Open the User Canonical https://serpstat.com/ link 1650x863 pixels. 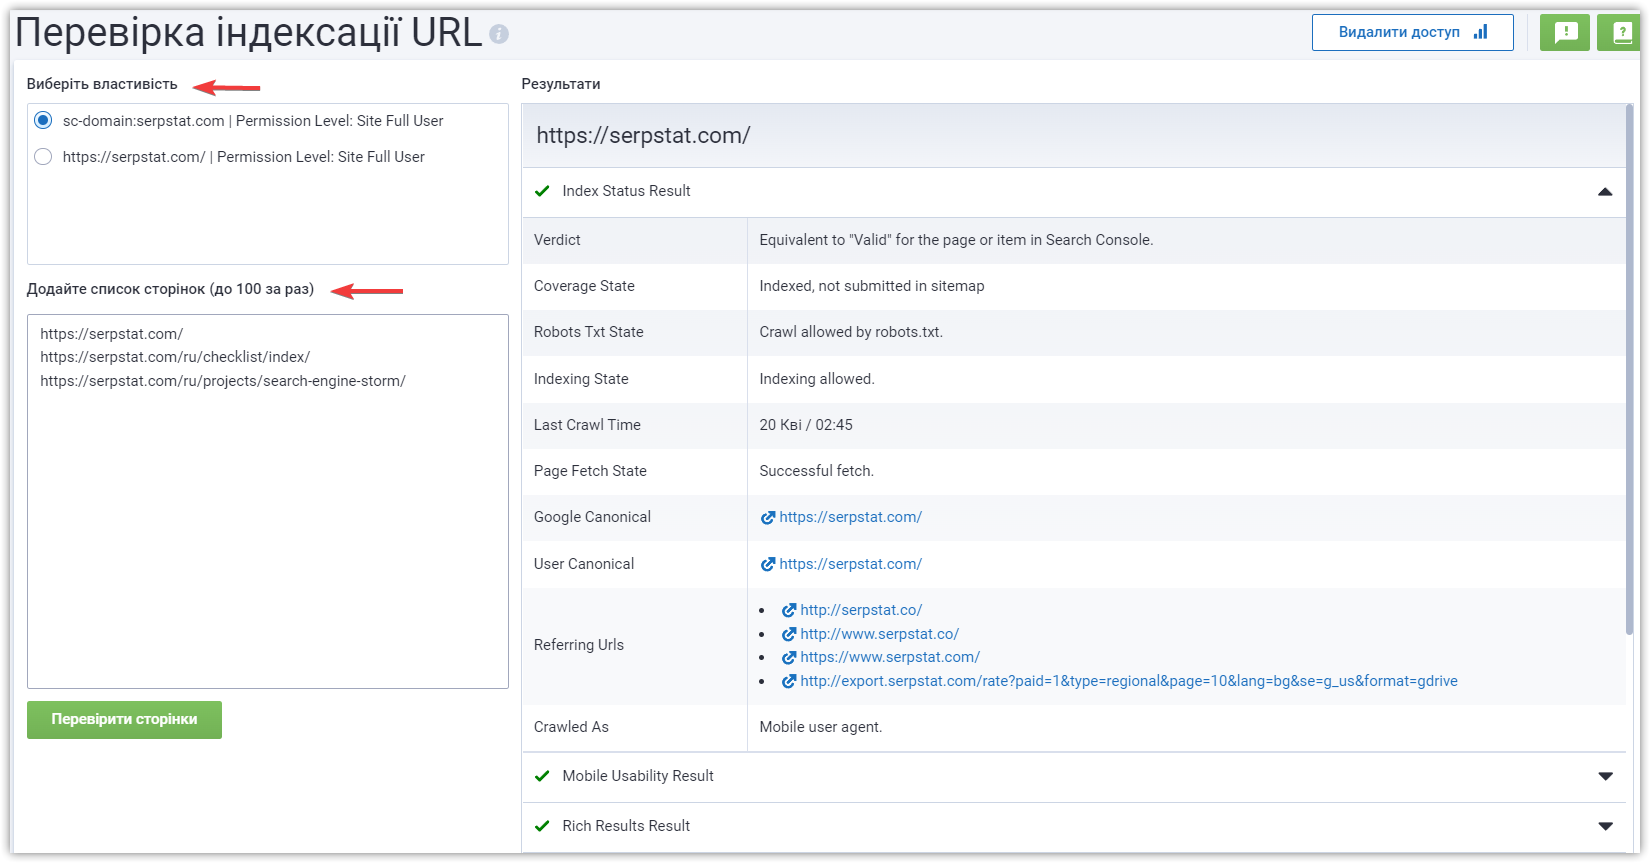pyautogui.click(x=850, y=564)
